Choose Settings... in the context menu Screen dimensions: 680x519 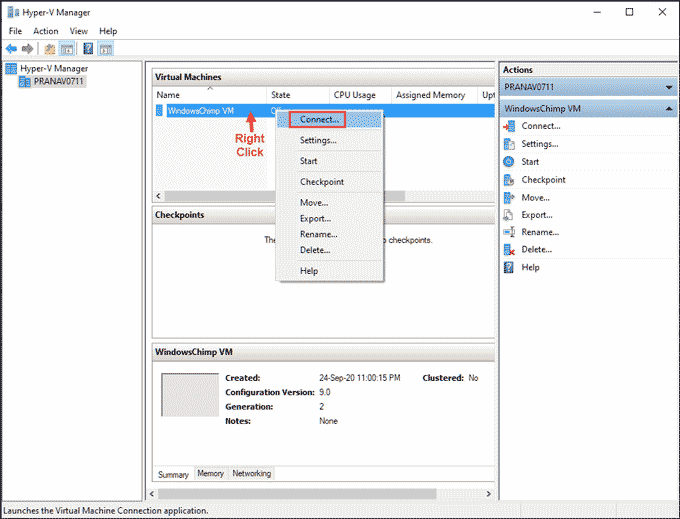(x=330, y=140)
